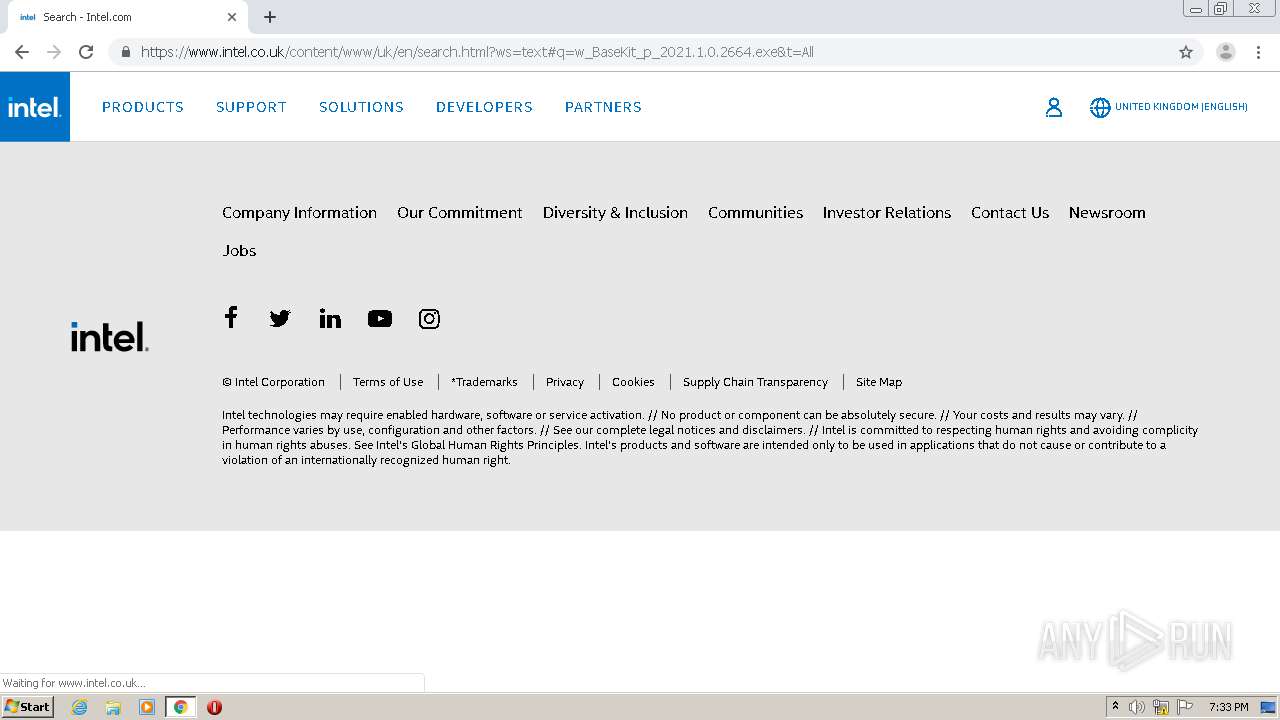
Task: Open the Privacy link
Action: pyautogui.click(x=565, y=382)
